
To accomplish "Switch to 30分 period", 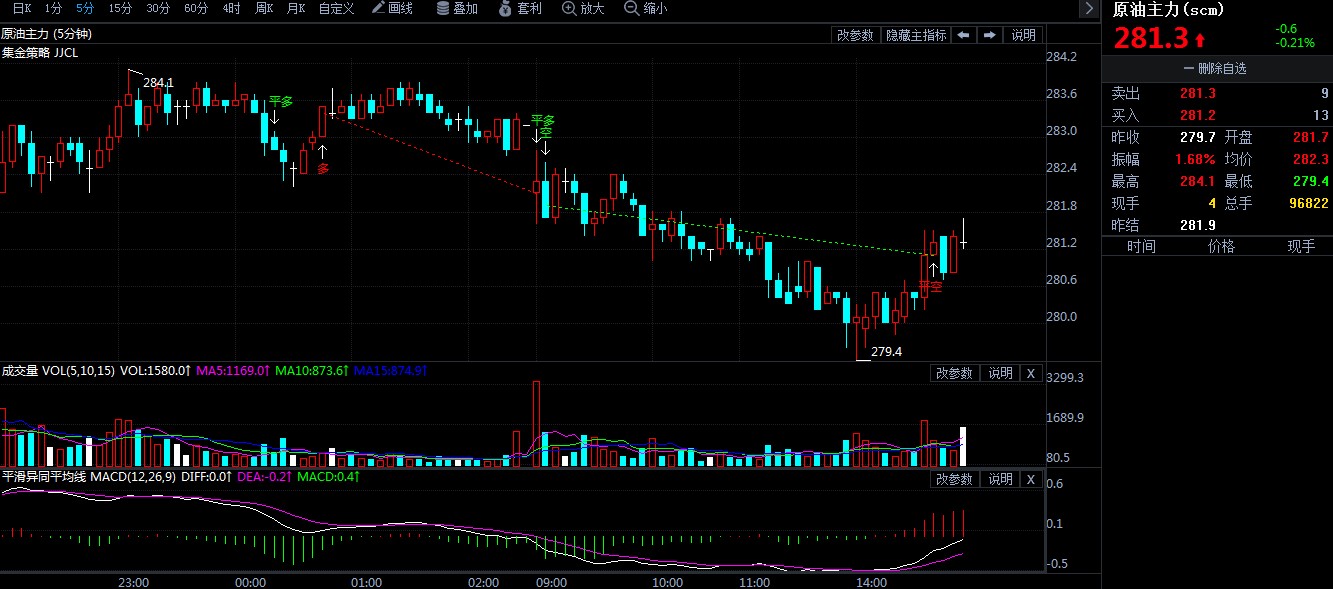I will (x=158, y=8).
